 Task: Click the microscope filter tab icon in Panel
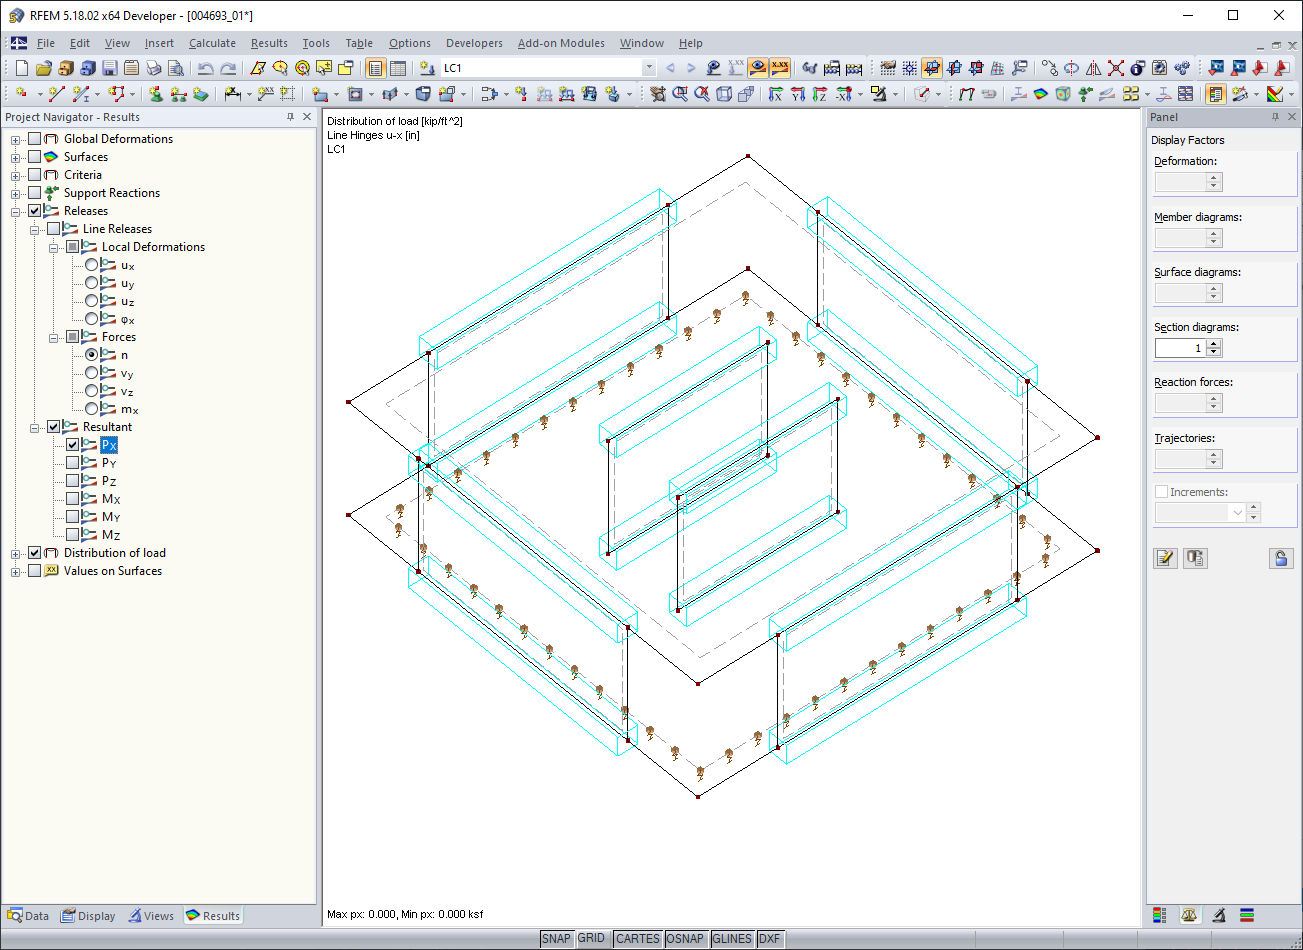tap(1219, 915)
